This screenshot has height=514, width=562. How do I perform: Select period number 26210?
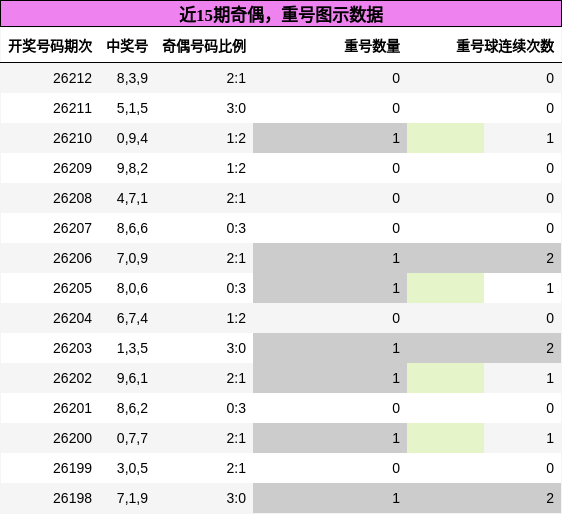point(72,138)
